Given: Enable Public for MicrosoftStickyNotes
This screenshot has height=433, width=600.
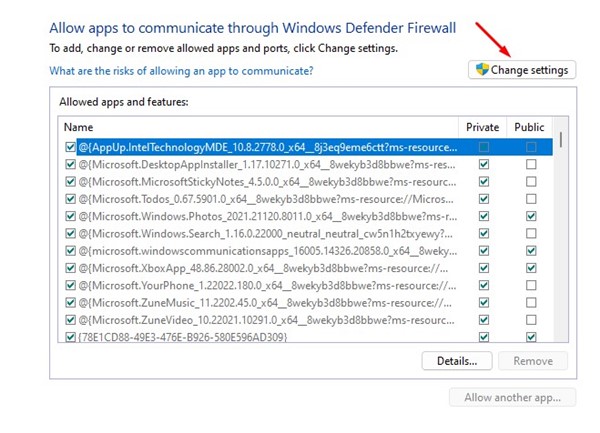Looking at the screenshot, I should coord(531,182).
